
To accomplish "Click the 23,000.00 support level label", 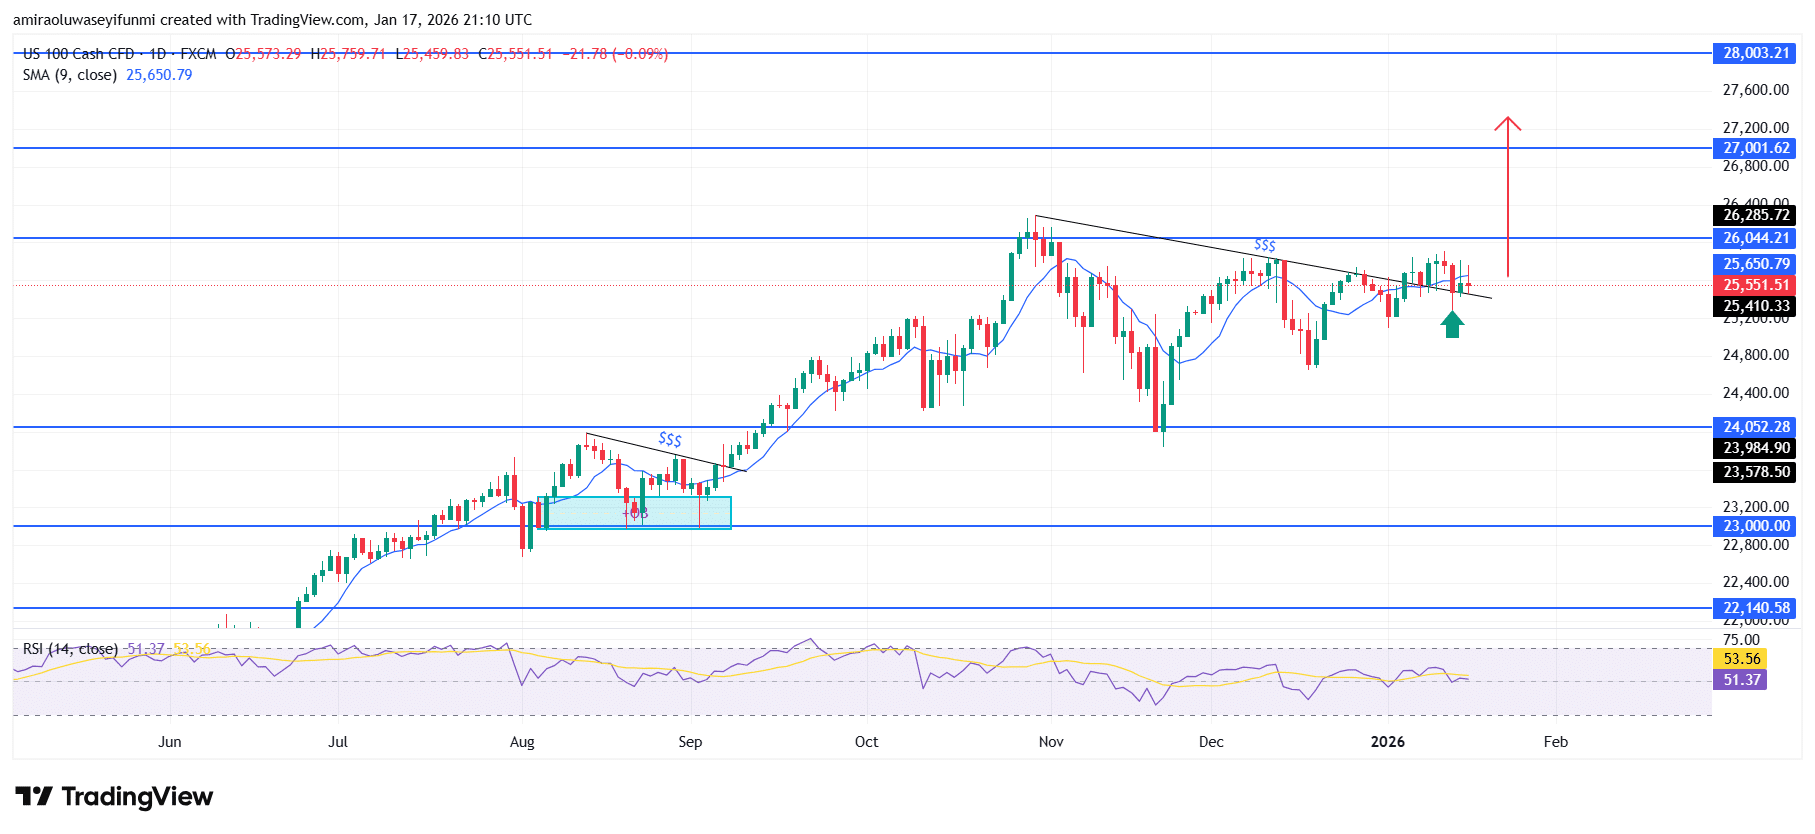I will [x=1755, y=526].
